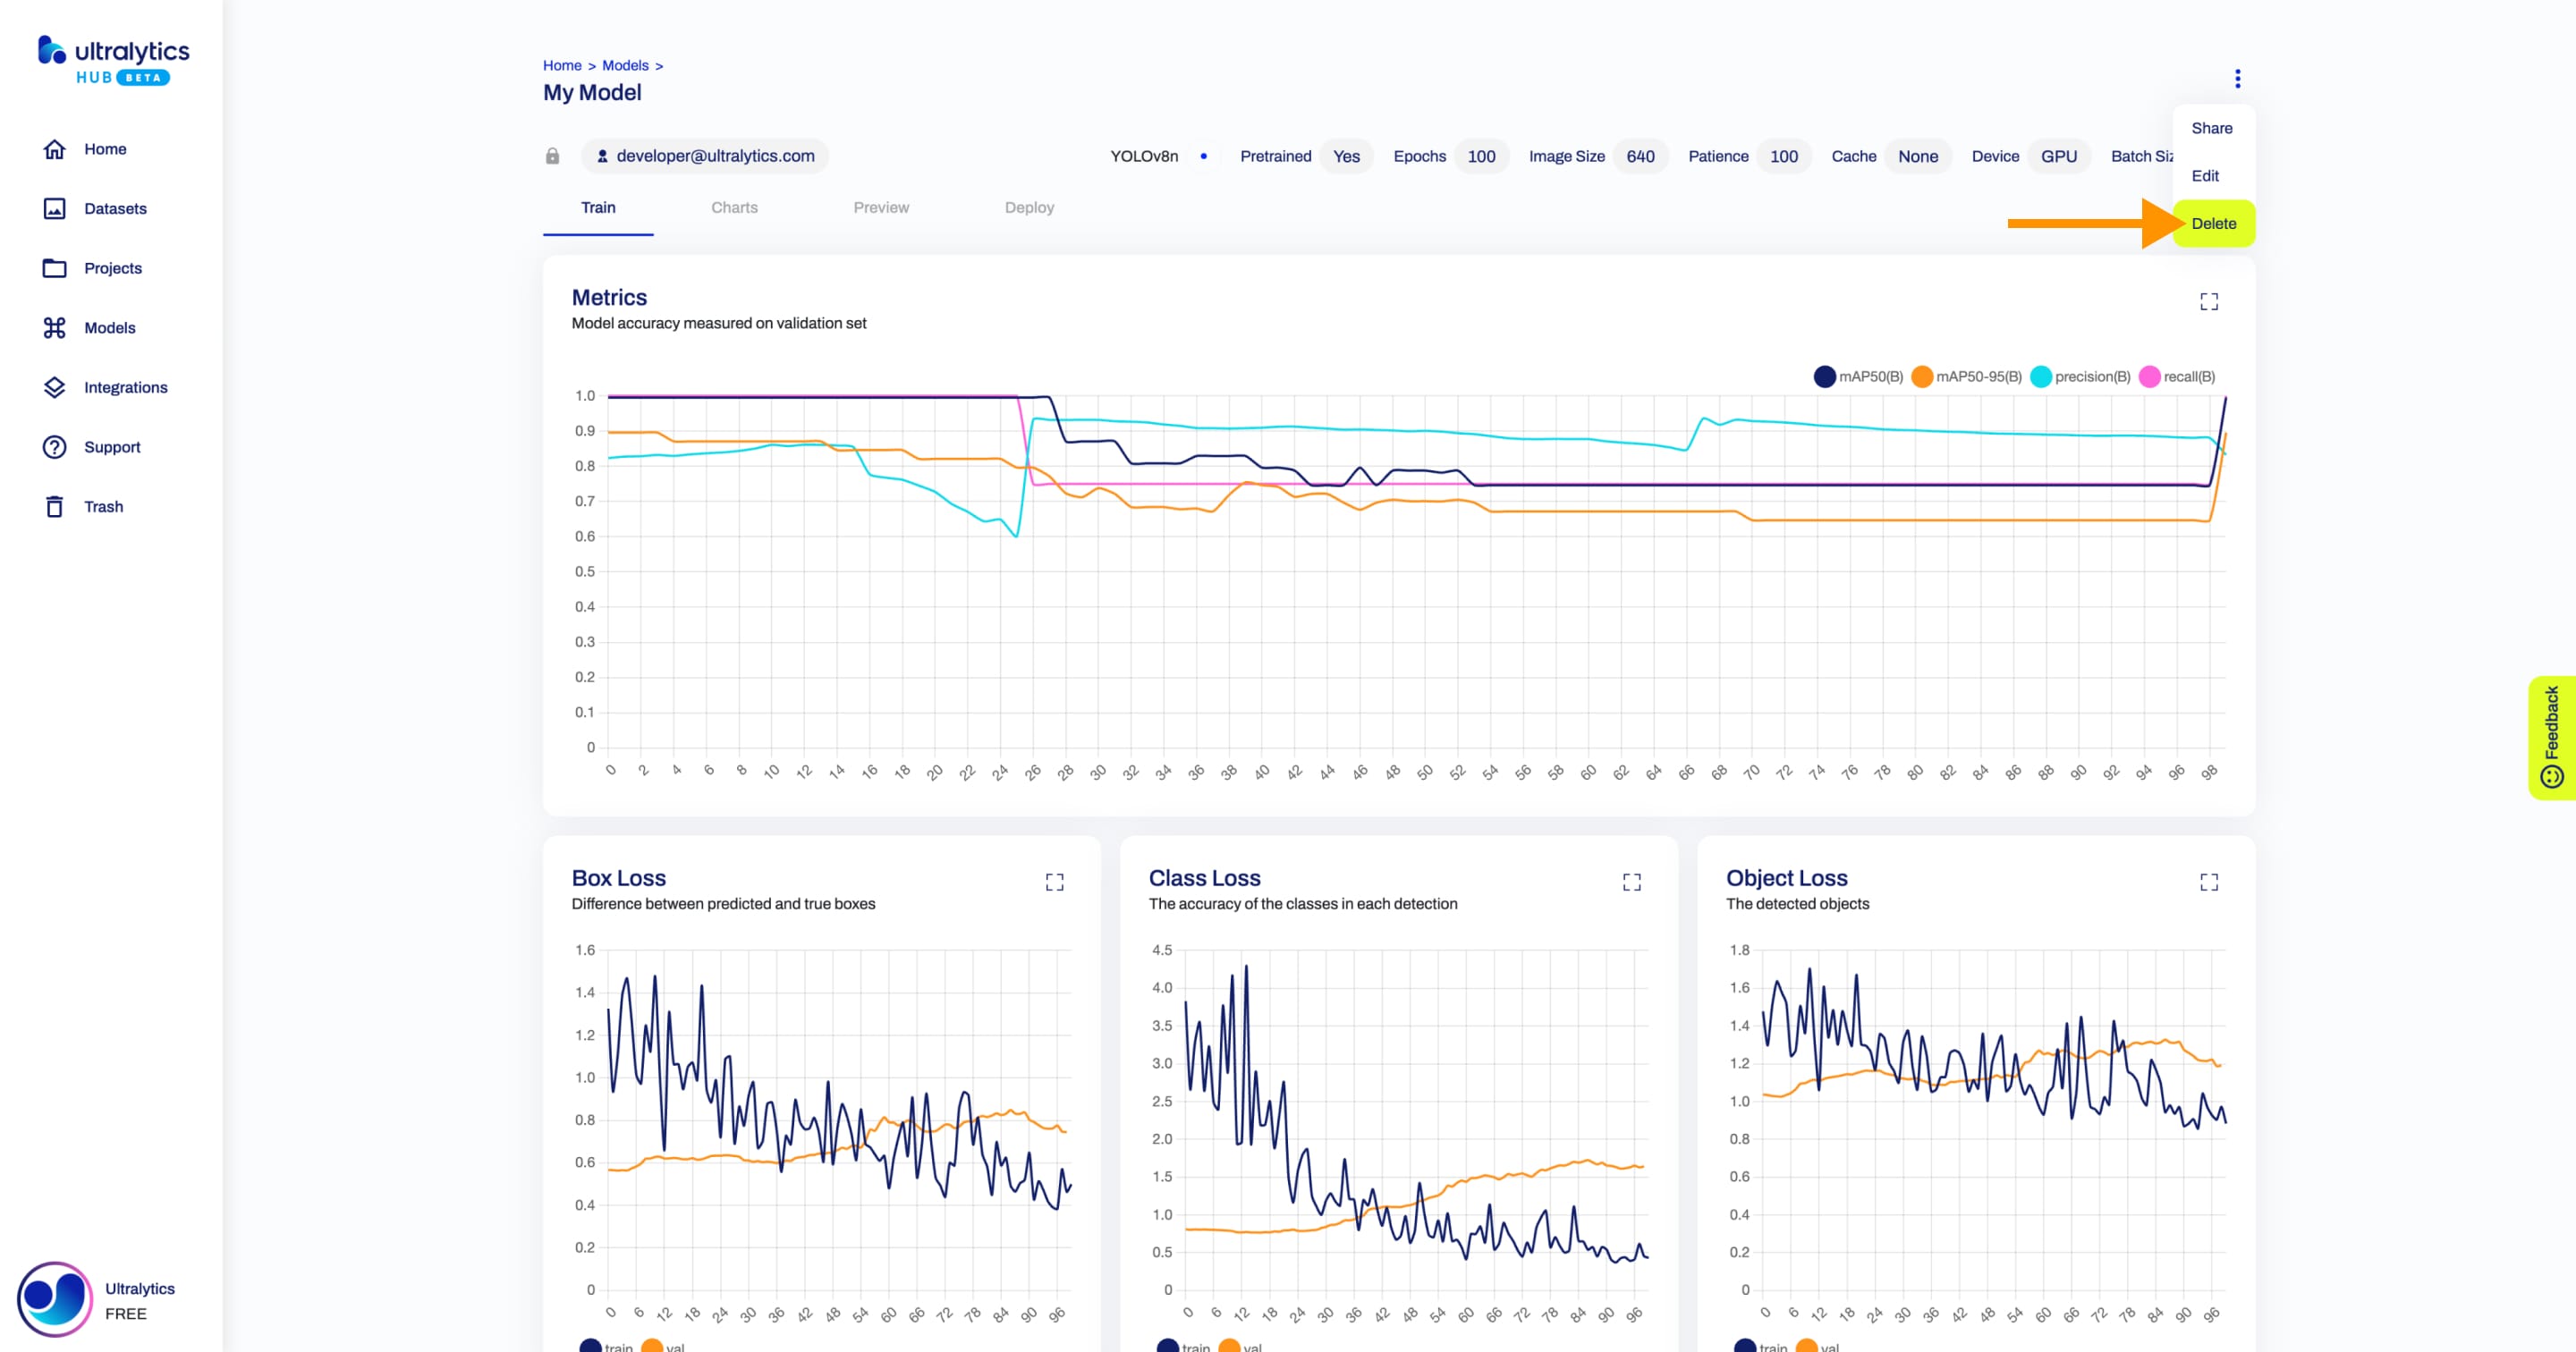The height and width of the screenshot is (1352, 2576).
Task: Toggle precision(B) metric visibility
Action: pyautogui.click(x=2079, y=376)
